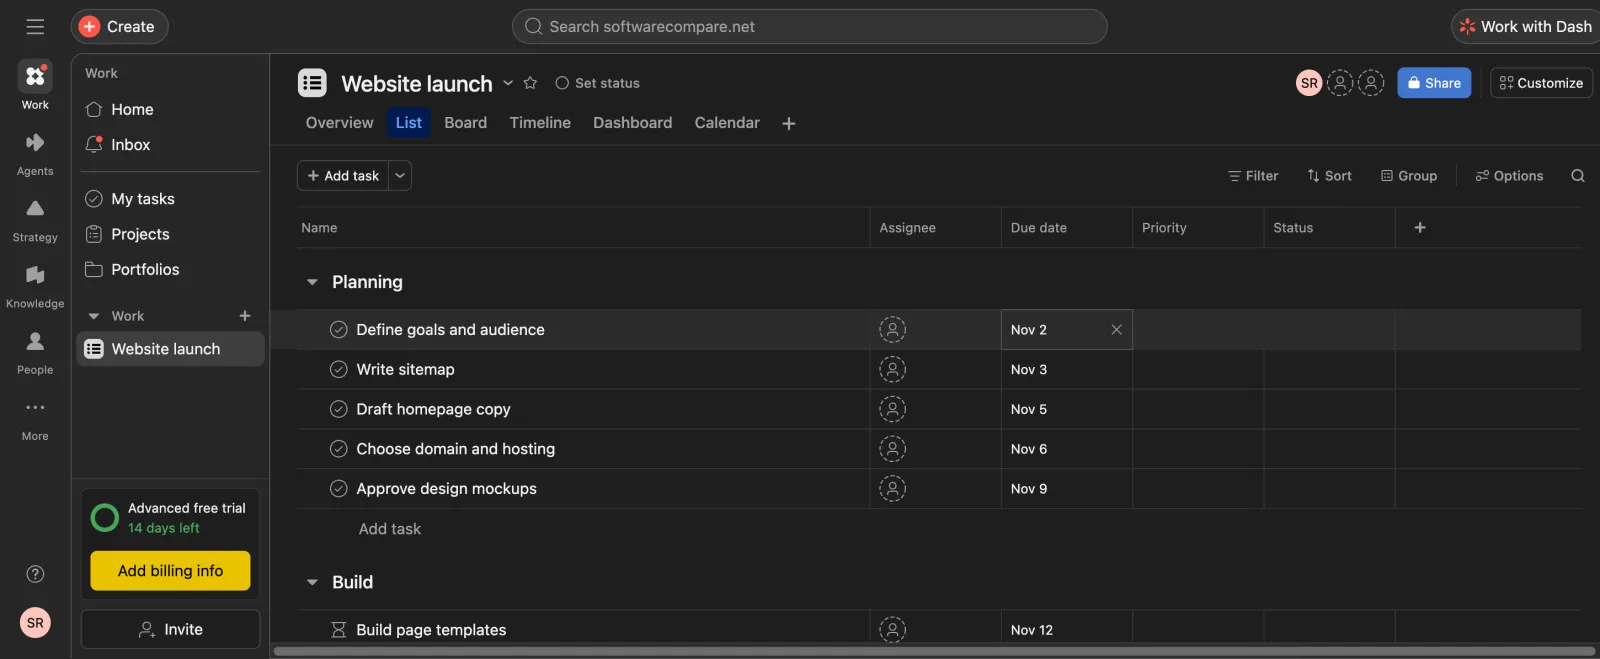Open the Agents section in sidebar
The height and width of the screenshot is (659, 1600).
point(35,154)
